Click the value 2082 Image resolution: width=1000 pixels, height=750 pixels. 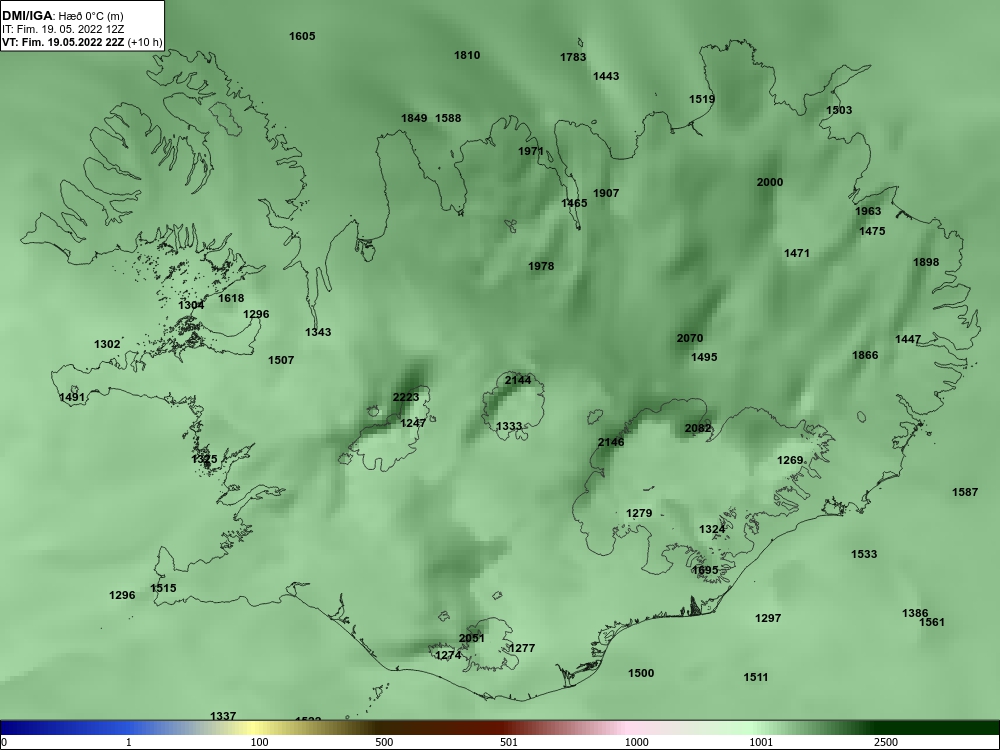pyautogui.click(x=698, y=429)
